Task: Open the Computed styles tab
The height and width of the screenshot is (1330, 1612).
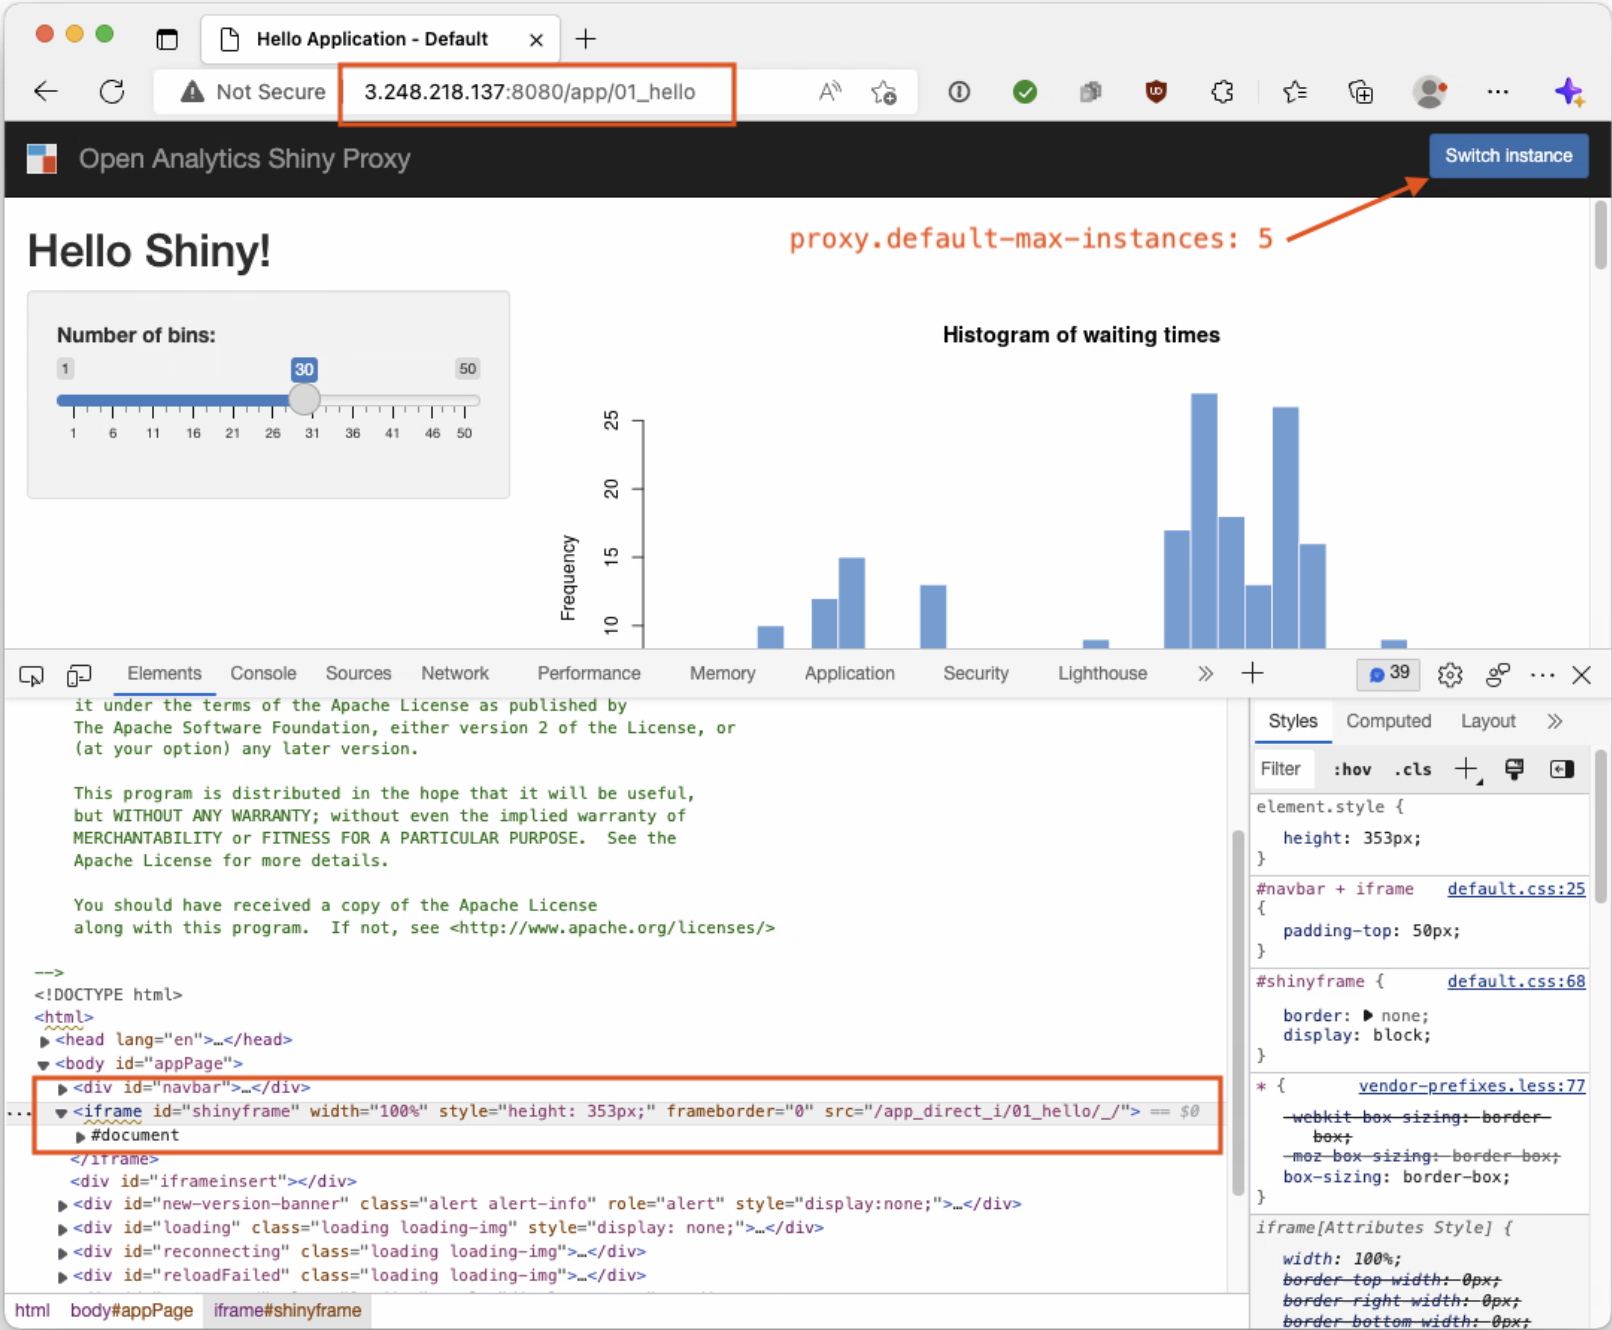Action: pos(1389,720)
